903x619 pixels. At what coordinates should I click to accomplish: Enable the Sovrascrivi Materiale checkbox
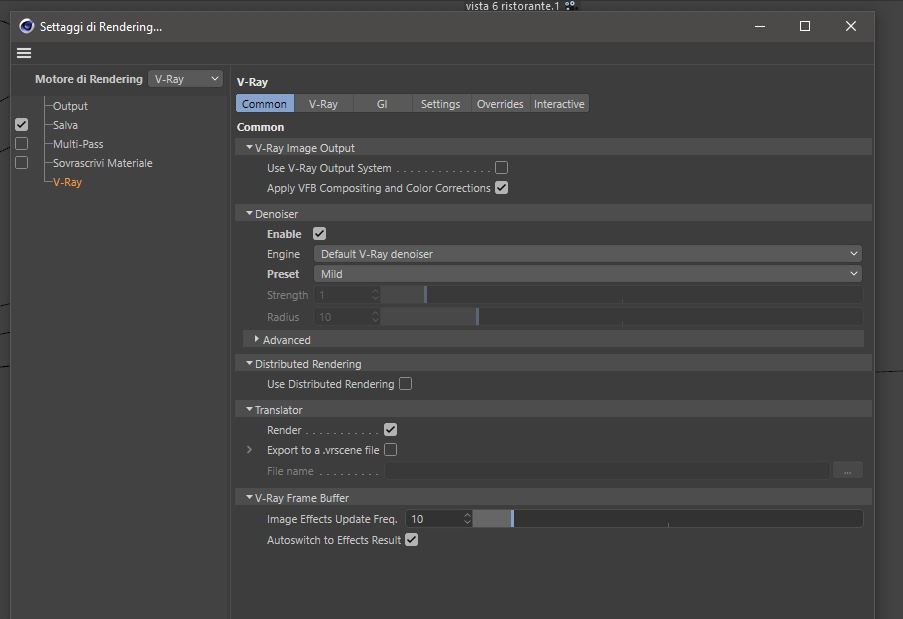click(21, 162)
